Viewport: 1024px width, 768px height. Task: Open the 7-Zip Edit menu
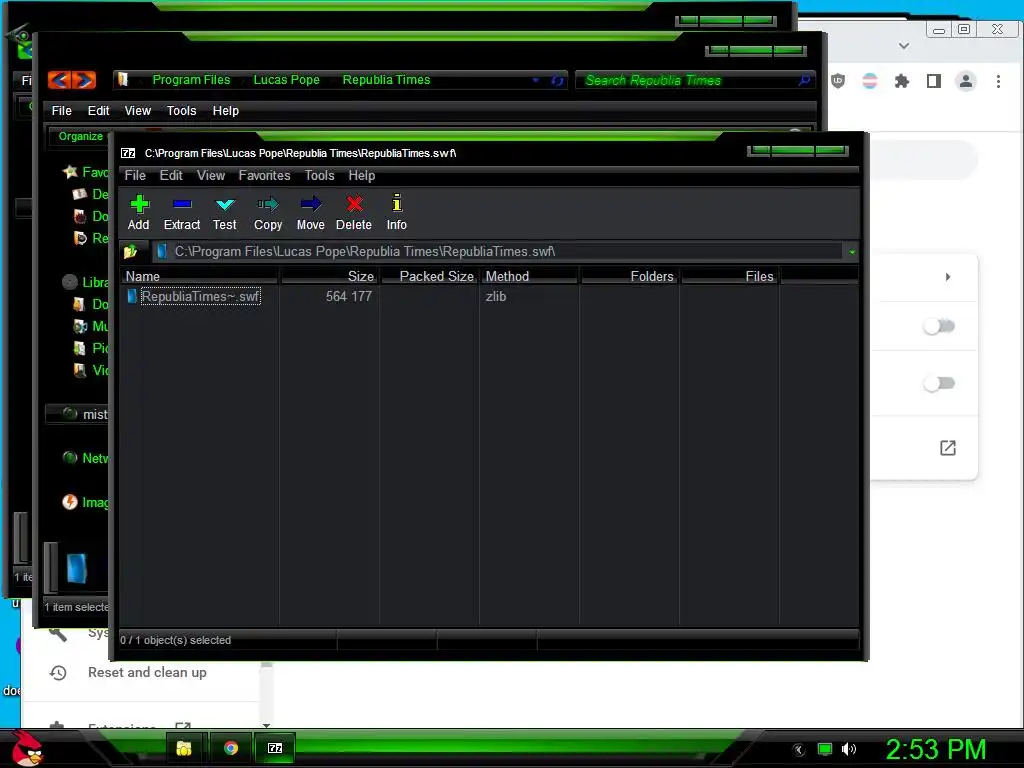[171, 176]
